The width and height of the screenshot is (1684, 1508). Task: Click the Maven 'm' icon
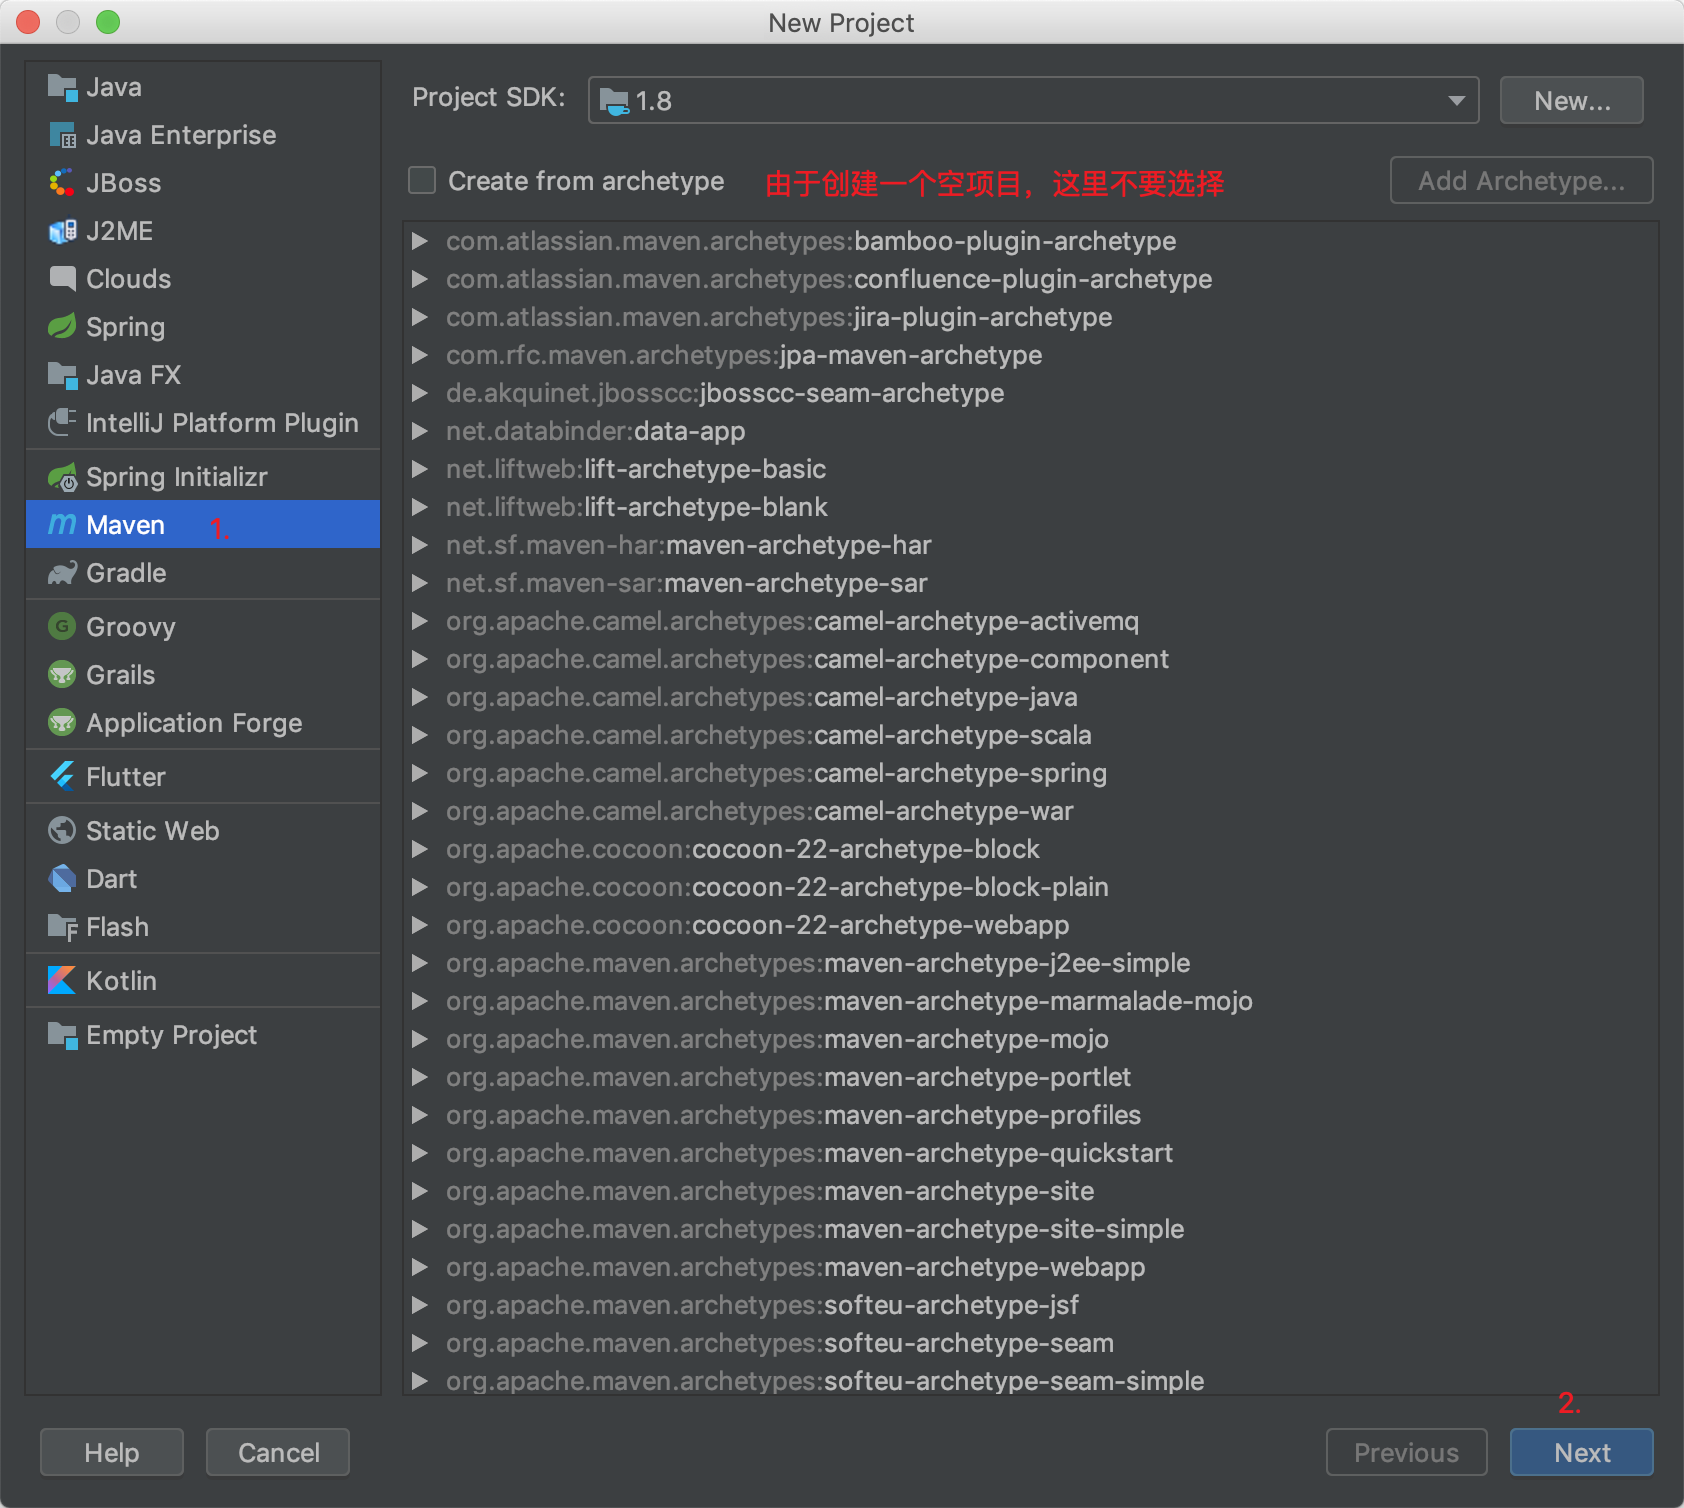tap(62, 525)
